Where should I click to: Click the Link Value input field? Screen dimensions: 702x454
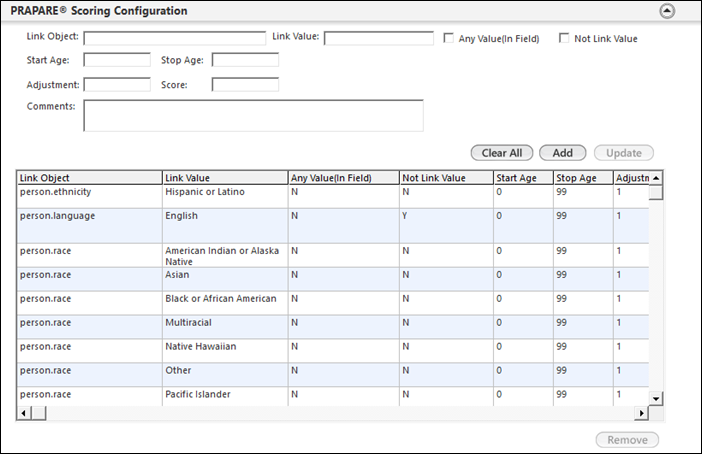379,38
